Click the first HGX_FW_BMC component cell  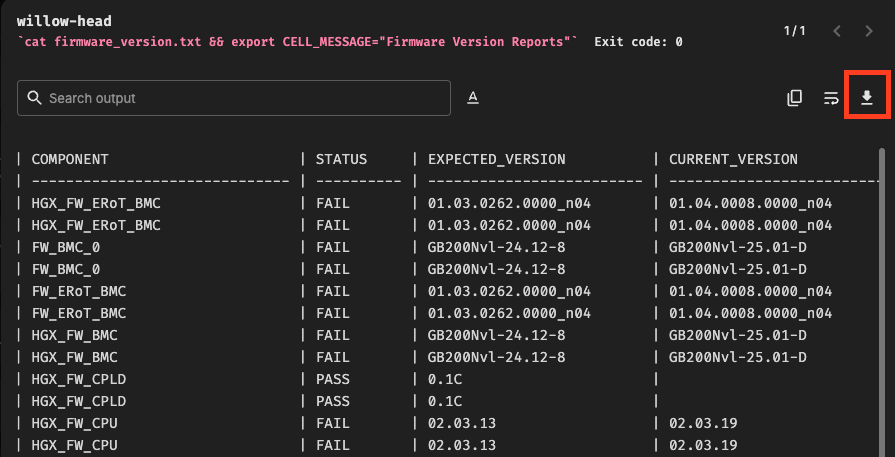(74, 335)
